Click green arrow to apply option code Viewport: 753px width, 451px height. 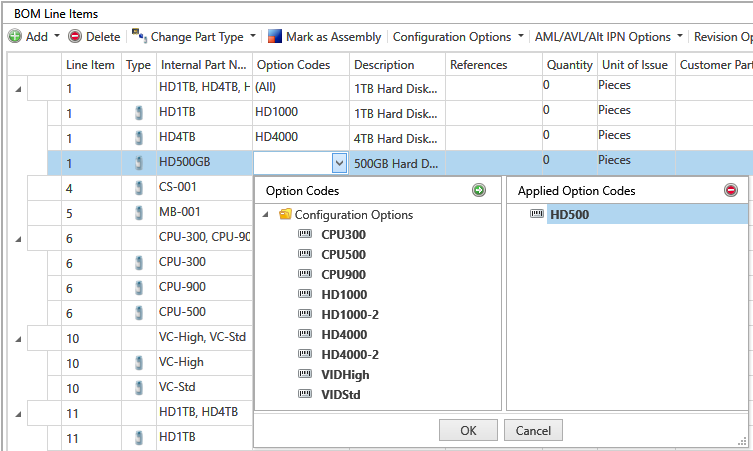tap(478, 190)
